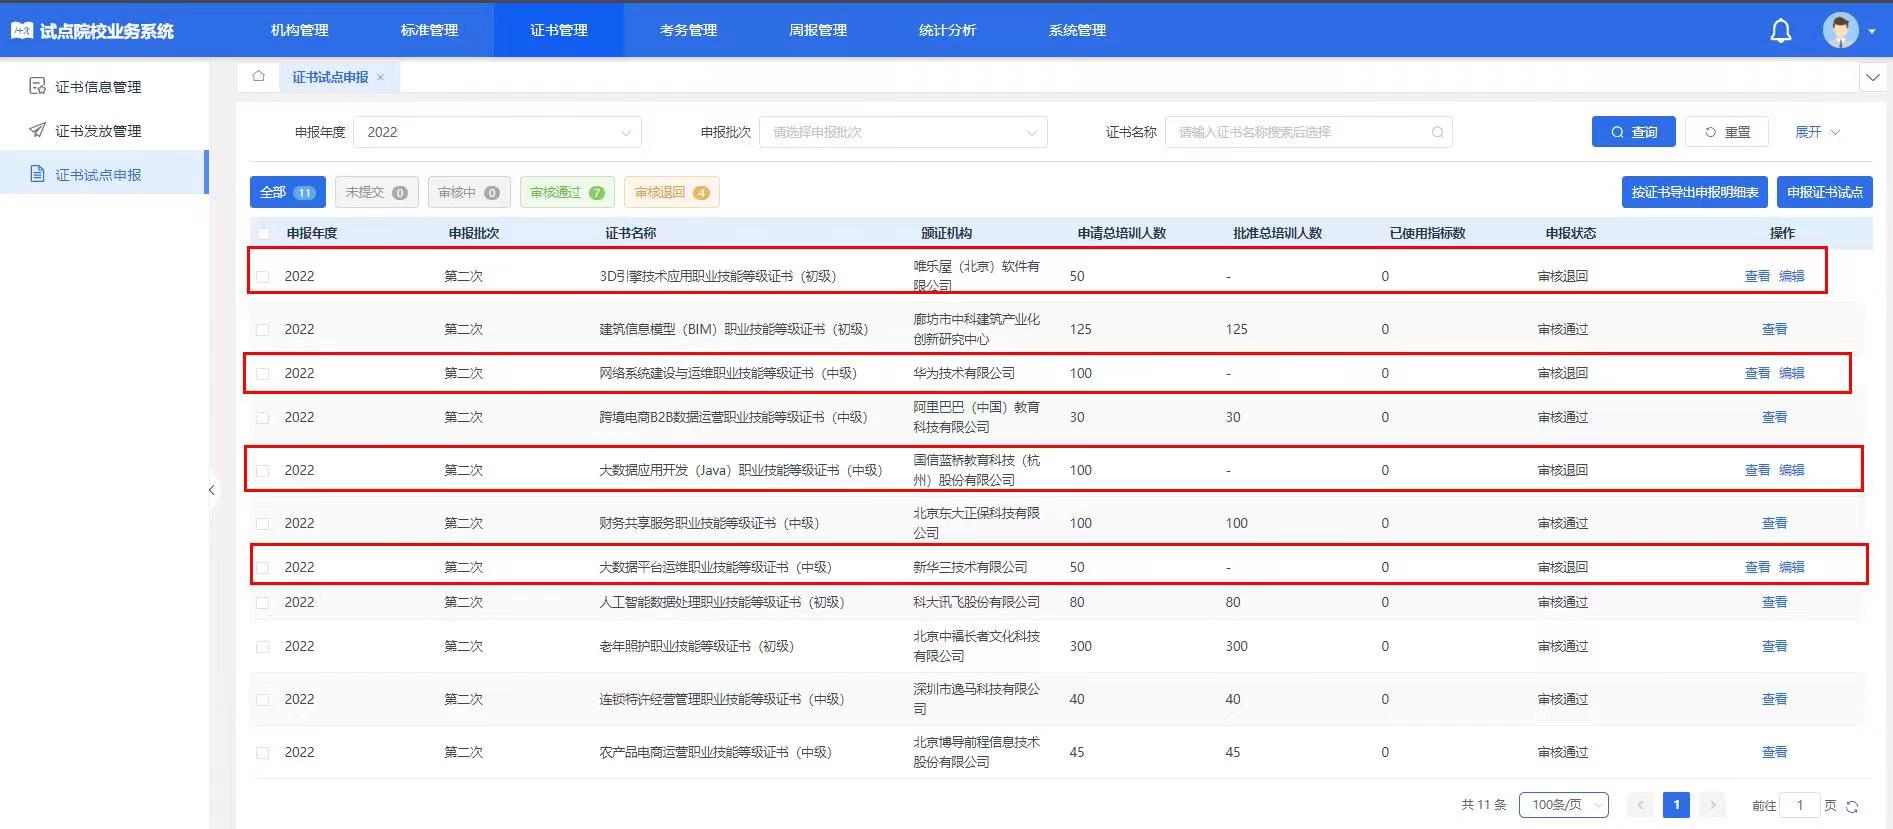
Task: Select 证书试点申报 sidebar item
Action: (x=104, y=175)
